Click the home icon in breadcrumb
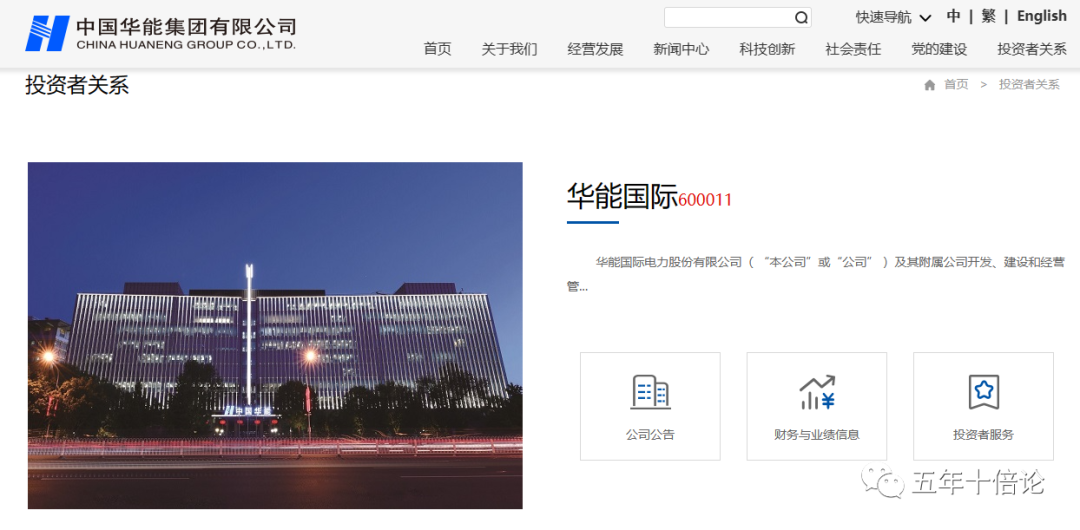The image size is (1080, 530). pos(930,85)
